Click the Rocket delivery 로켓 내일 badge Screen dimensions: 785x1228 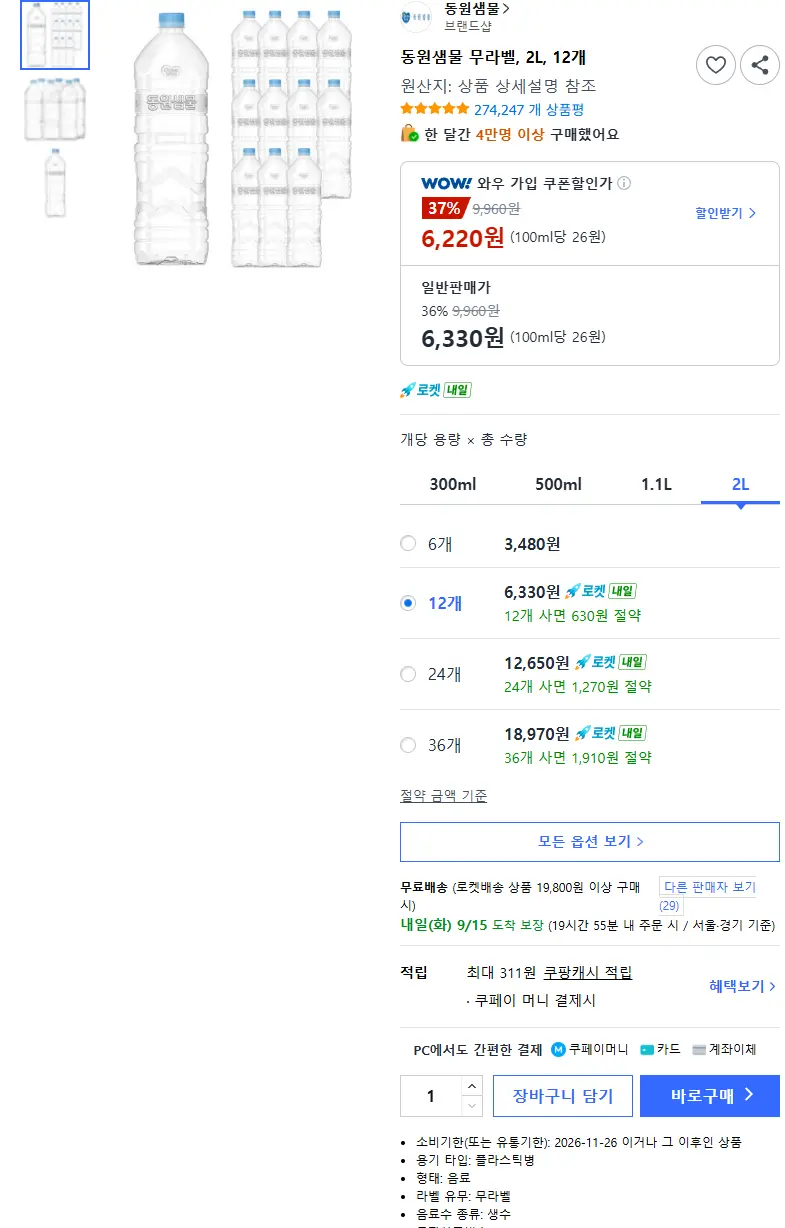(435, 390)
